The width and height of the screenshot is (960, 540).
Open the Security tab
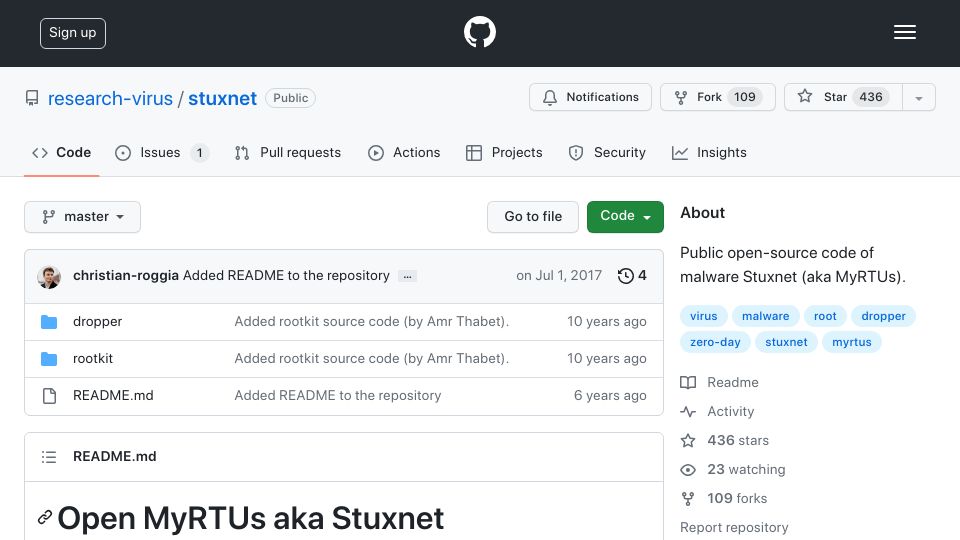pyautogui.click(x=607, y=152)
